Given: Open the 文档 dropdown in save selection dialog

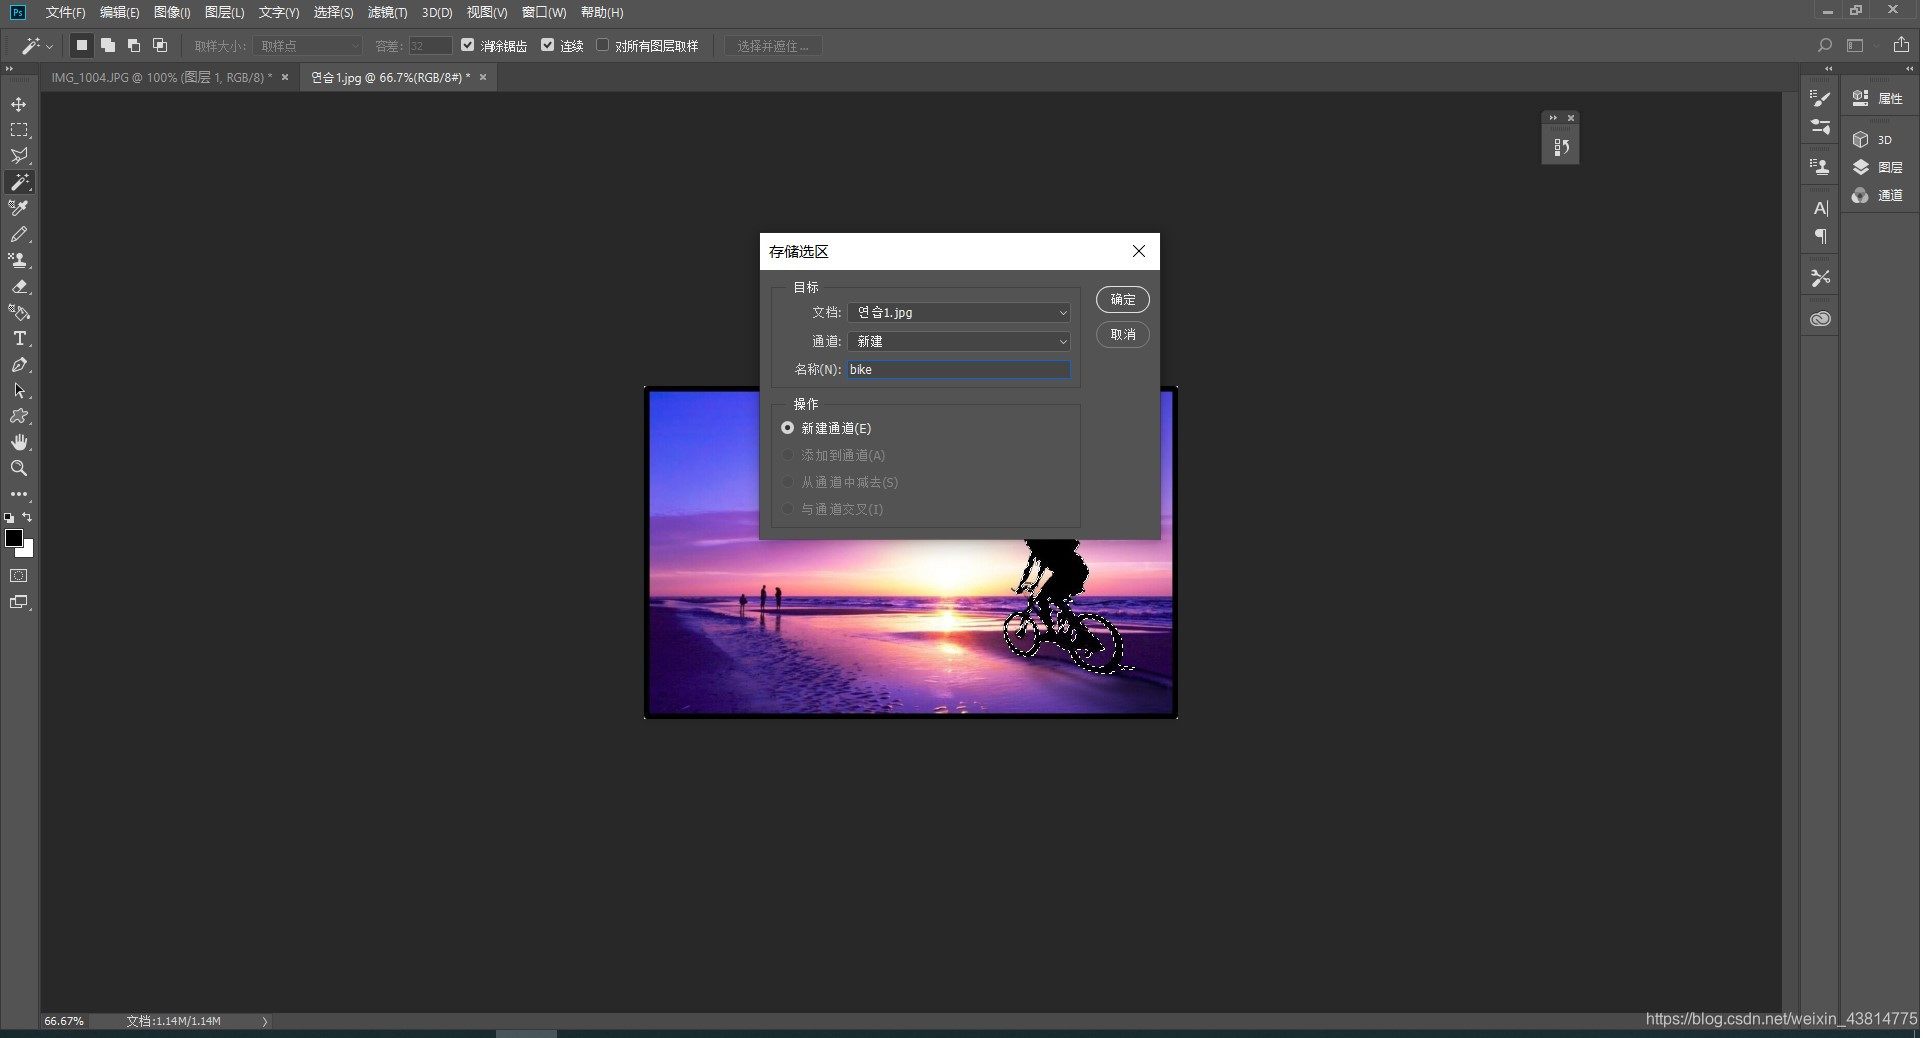Looking at the screenshot, I should (959, 313).
